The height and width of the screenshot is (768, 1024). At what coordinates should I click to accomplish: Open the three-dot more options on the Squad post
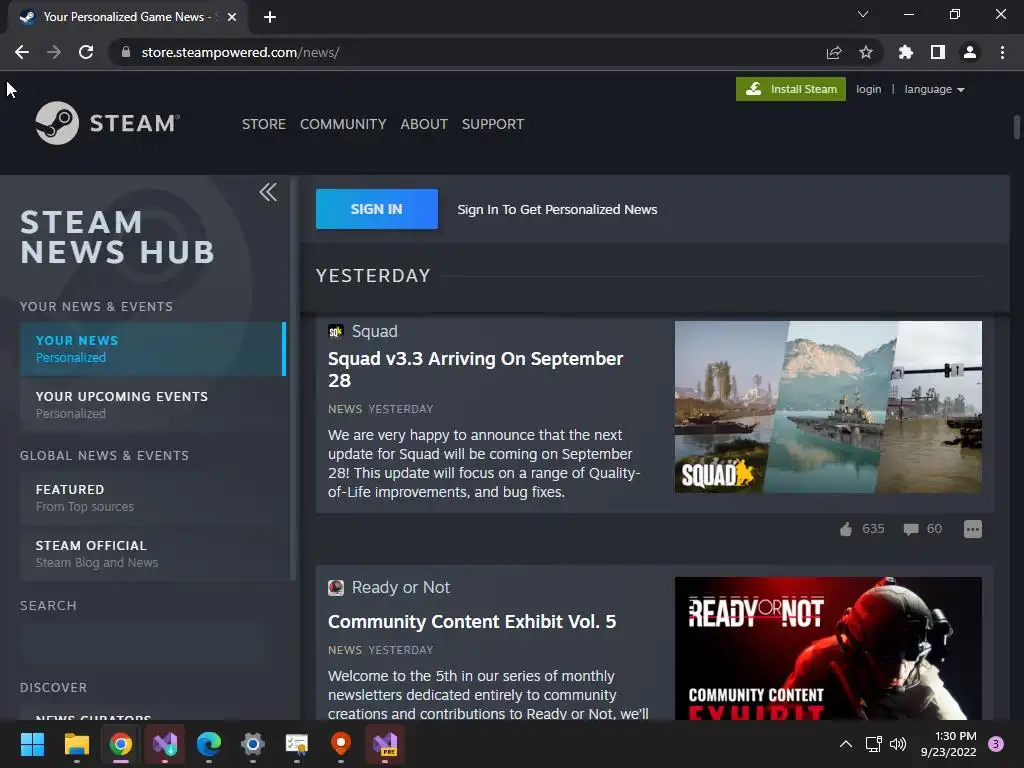tap(972, 529)
